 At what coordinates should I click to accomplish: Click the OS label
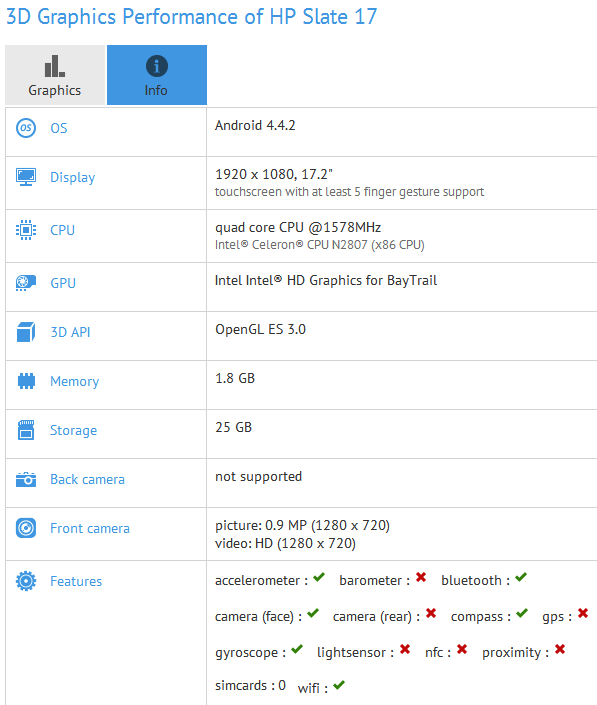pos(59,128)
